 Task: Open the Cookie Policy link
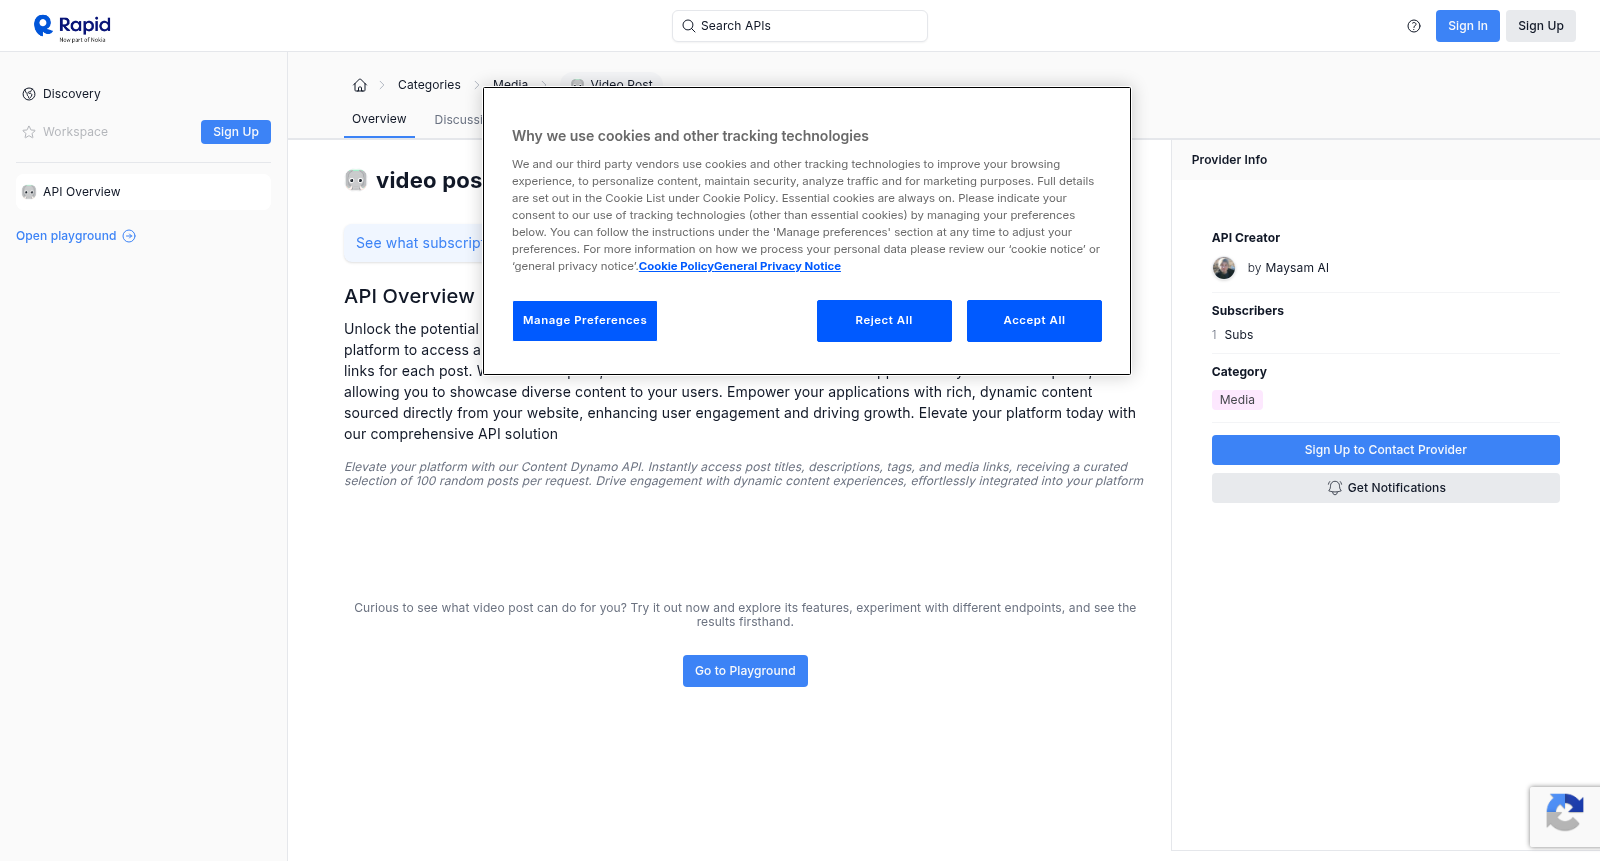pos(676,266)
